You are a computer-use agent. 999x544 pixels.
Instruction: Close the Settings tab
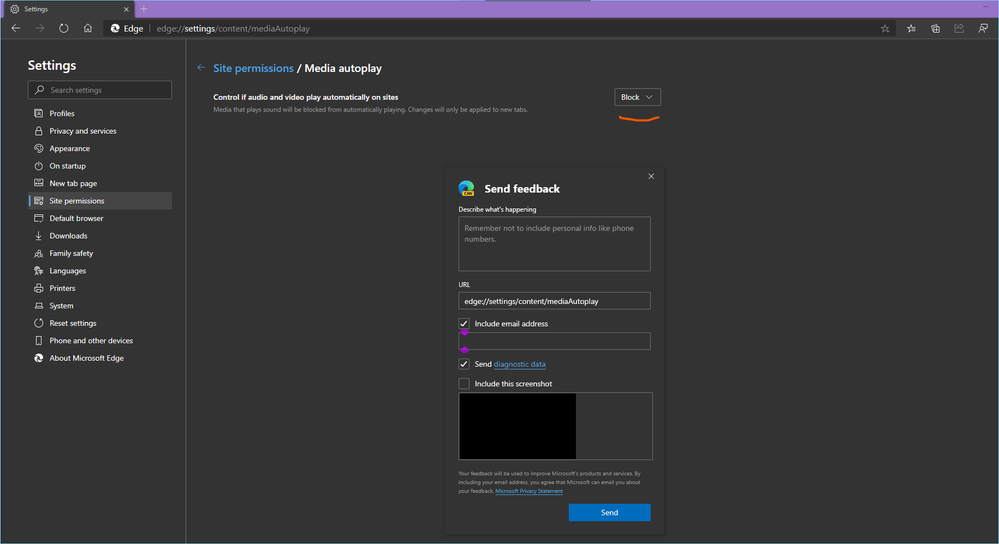[126, 9]
